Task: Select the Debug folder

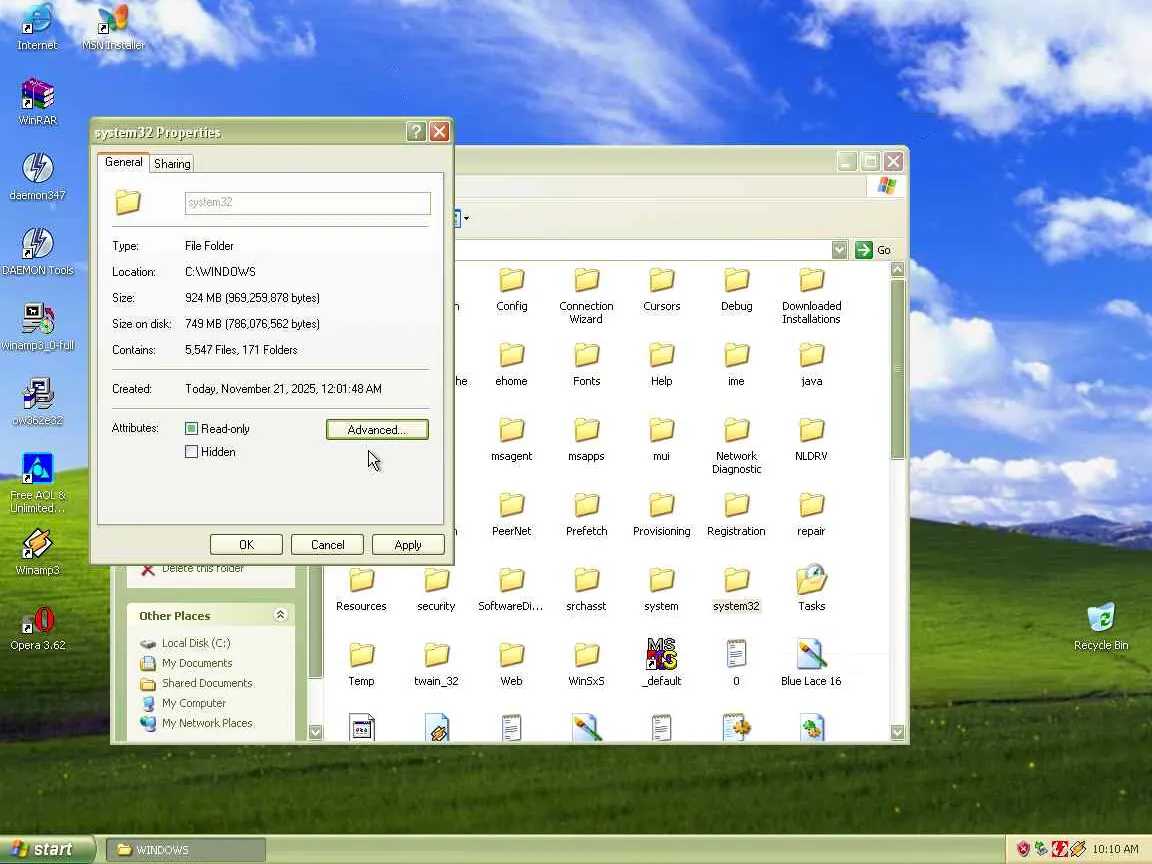Action: coord(736,290)
